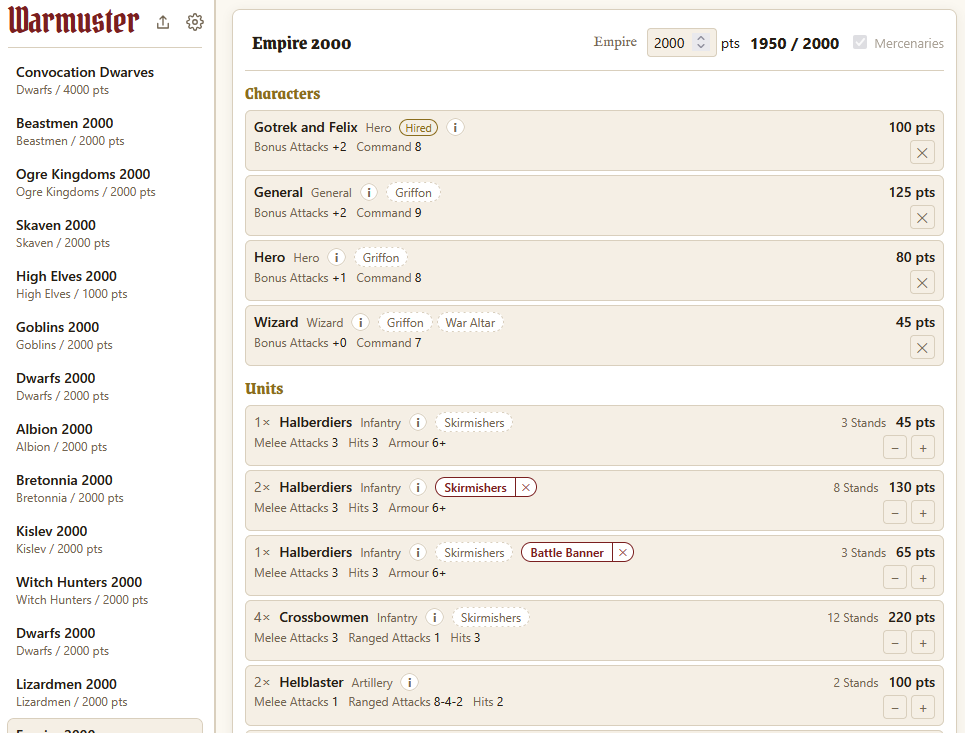The image size is (965, 733).
Task: Decrease 45 pts Halberdiers count
Action: pyautogui.click(x=895, y=448)
